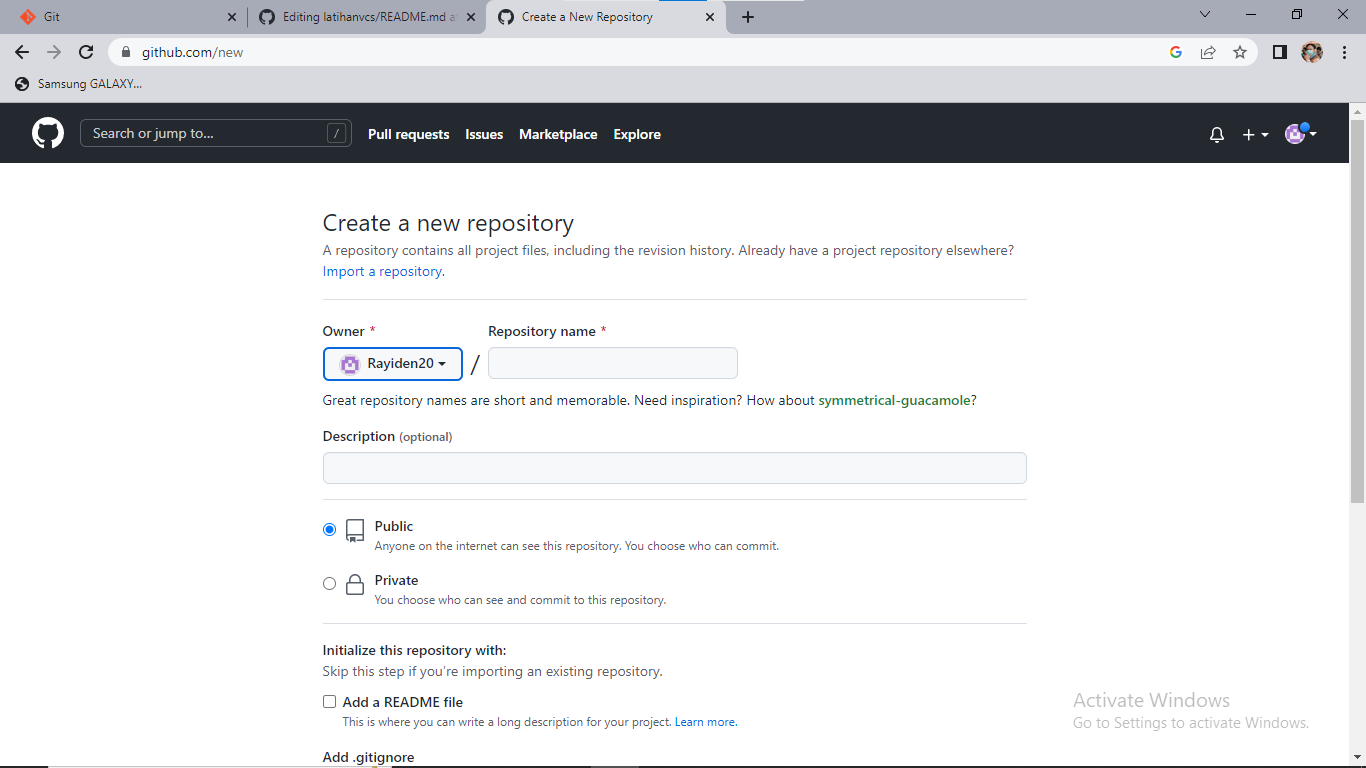Screen dimensions: 1366x768
Task: Click the Description input field
Action: tap(675, 468)
